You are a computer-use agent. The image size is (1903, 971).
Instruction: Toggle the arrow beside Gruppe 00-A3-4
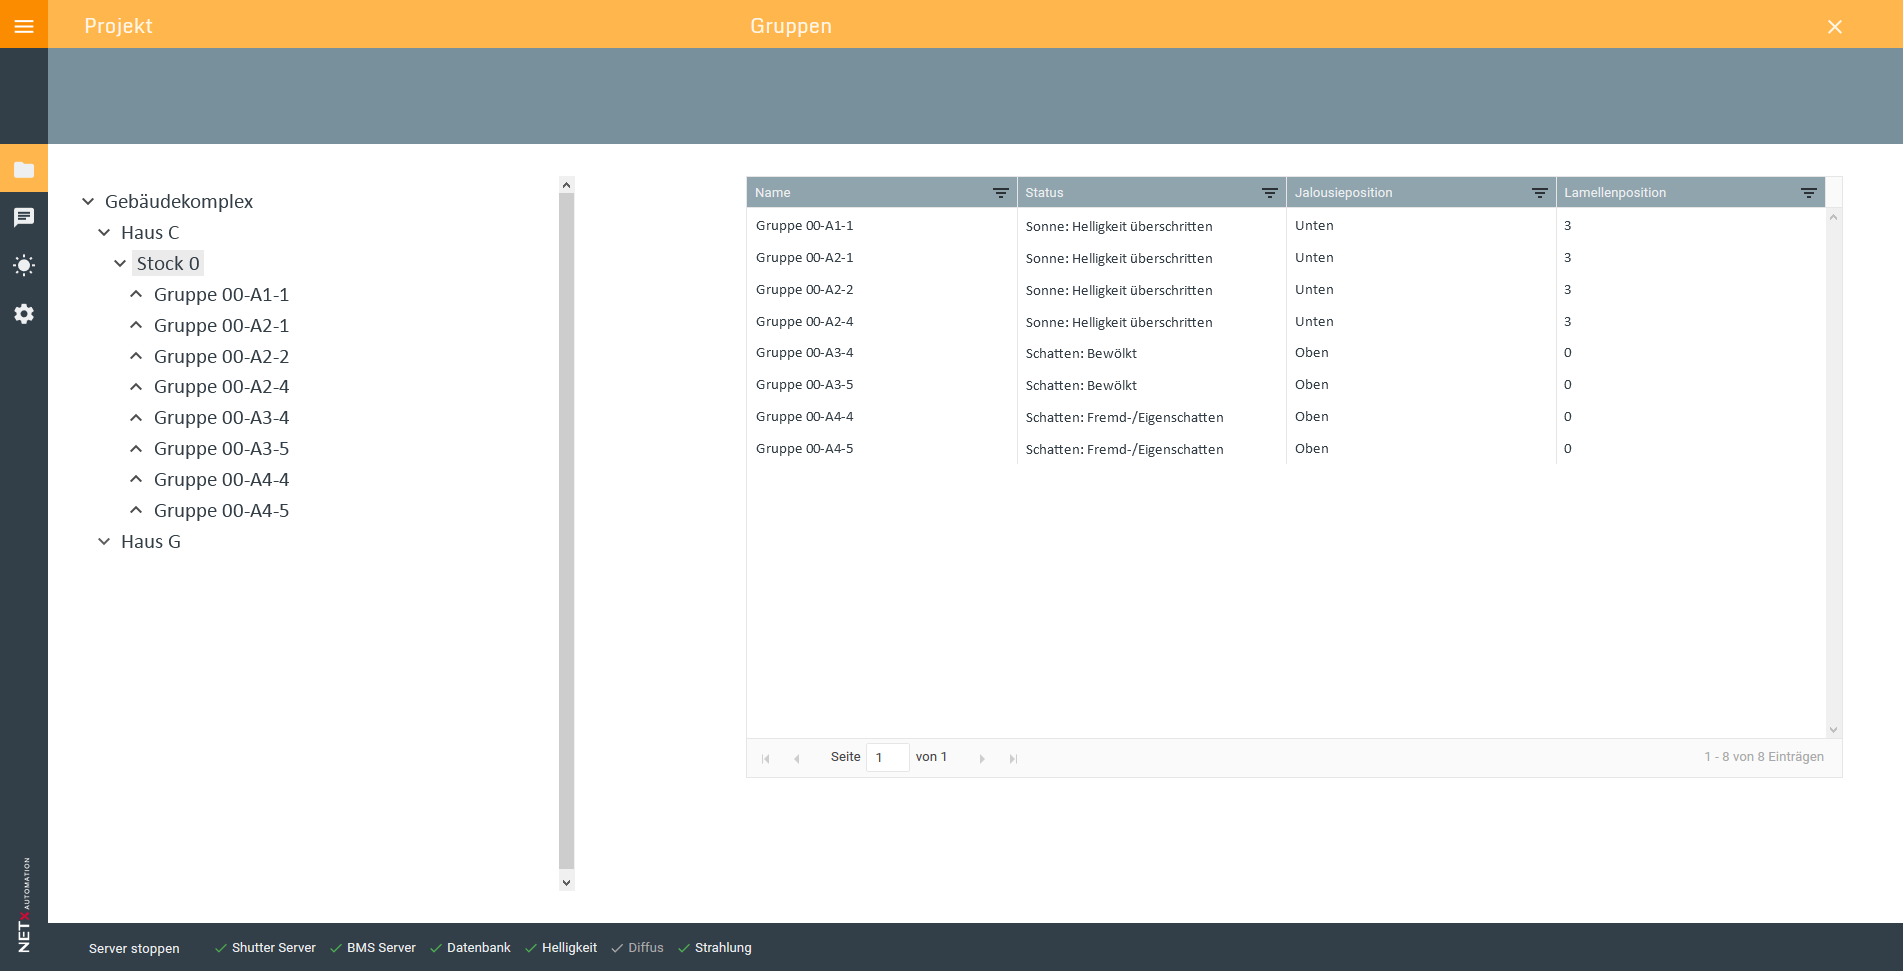(136, 417)
